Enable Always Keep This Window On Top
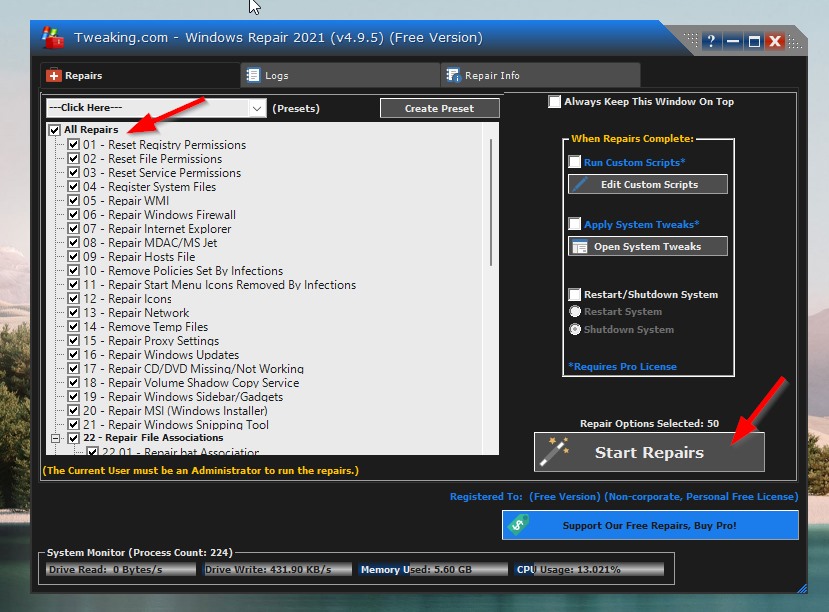 [554, 101]
